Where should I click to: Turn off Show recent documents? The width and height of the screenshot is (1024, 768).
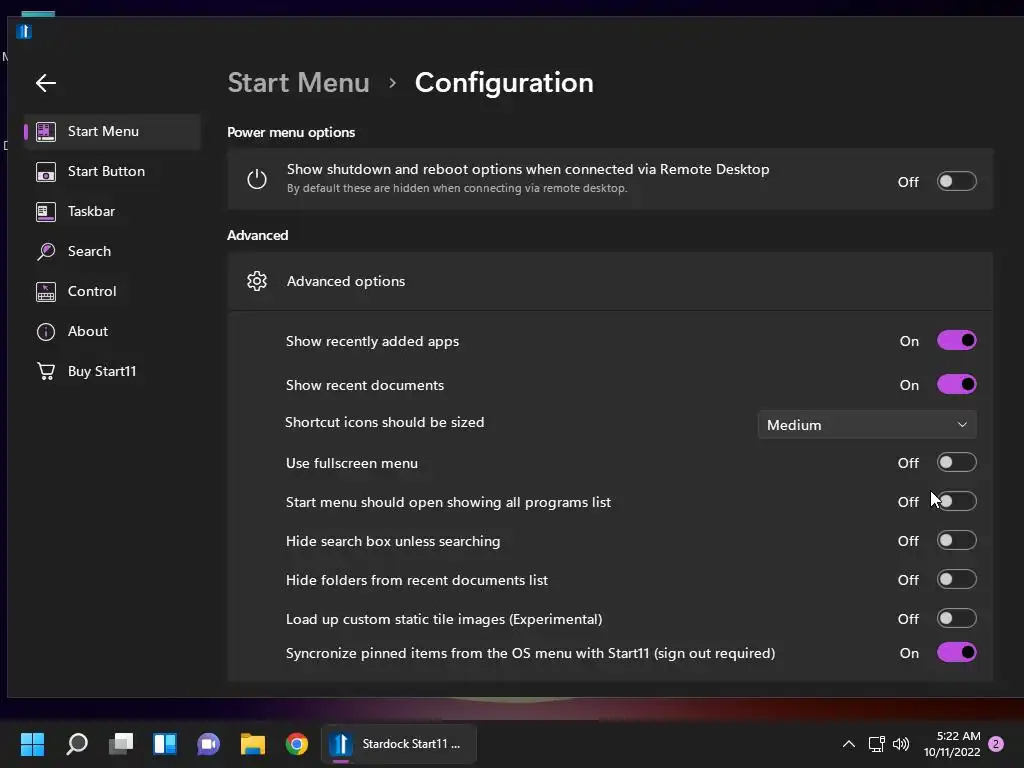click(x=956, y=384)
